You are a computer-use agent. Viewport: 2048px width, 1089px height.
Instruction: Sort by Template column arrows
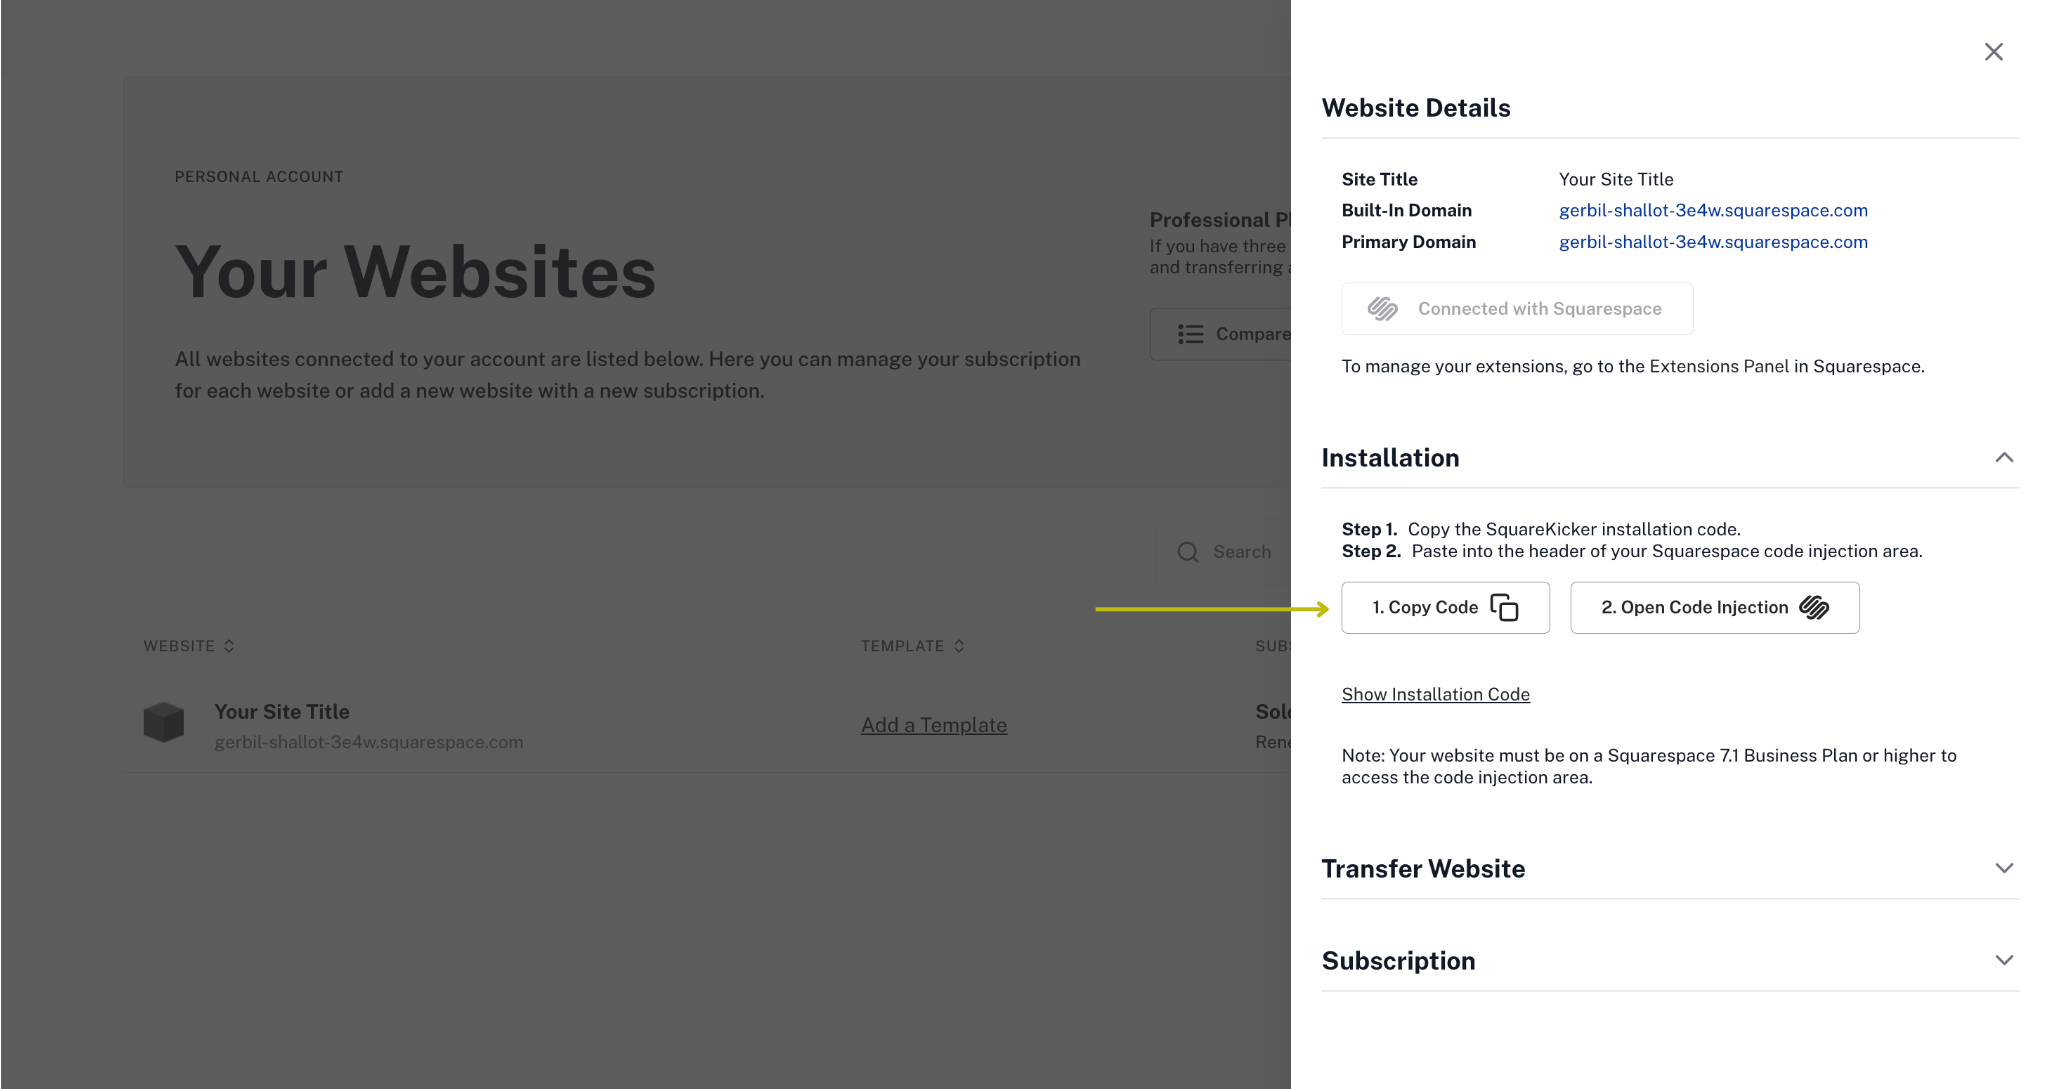[959, 646]
